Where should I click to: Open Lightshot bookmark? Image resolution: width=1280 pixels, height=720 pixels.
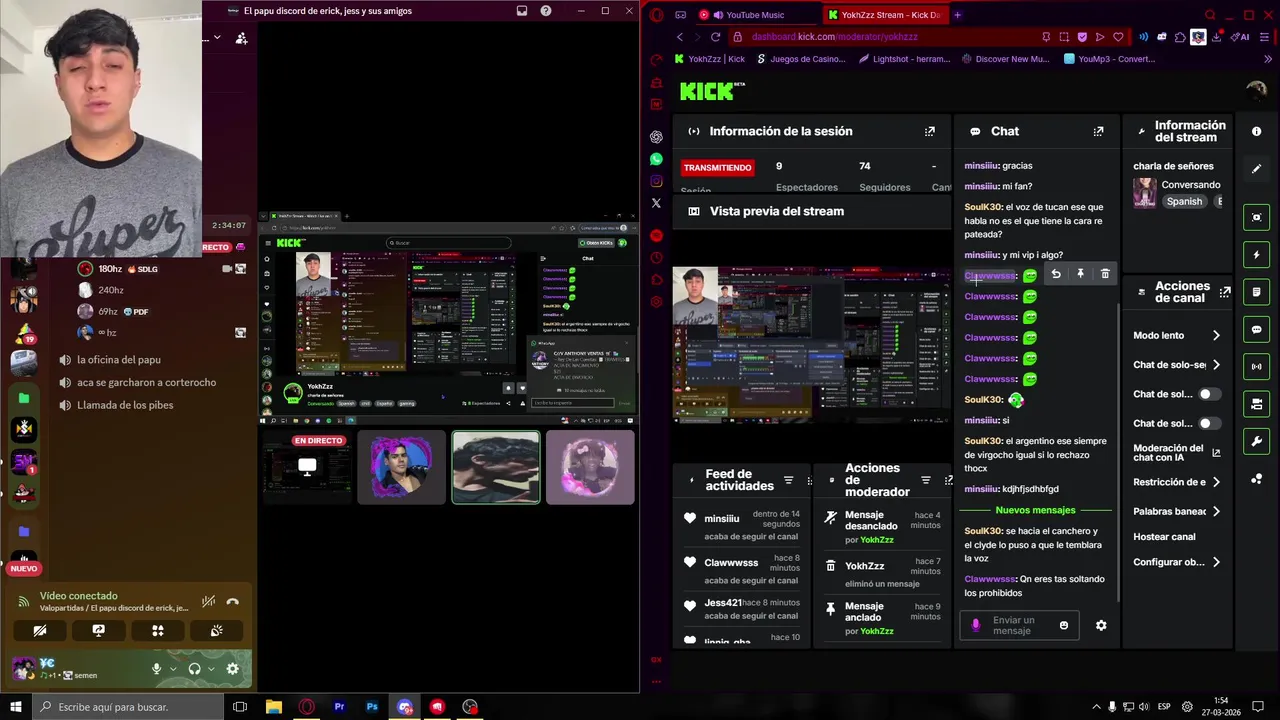[904, 59]
